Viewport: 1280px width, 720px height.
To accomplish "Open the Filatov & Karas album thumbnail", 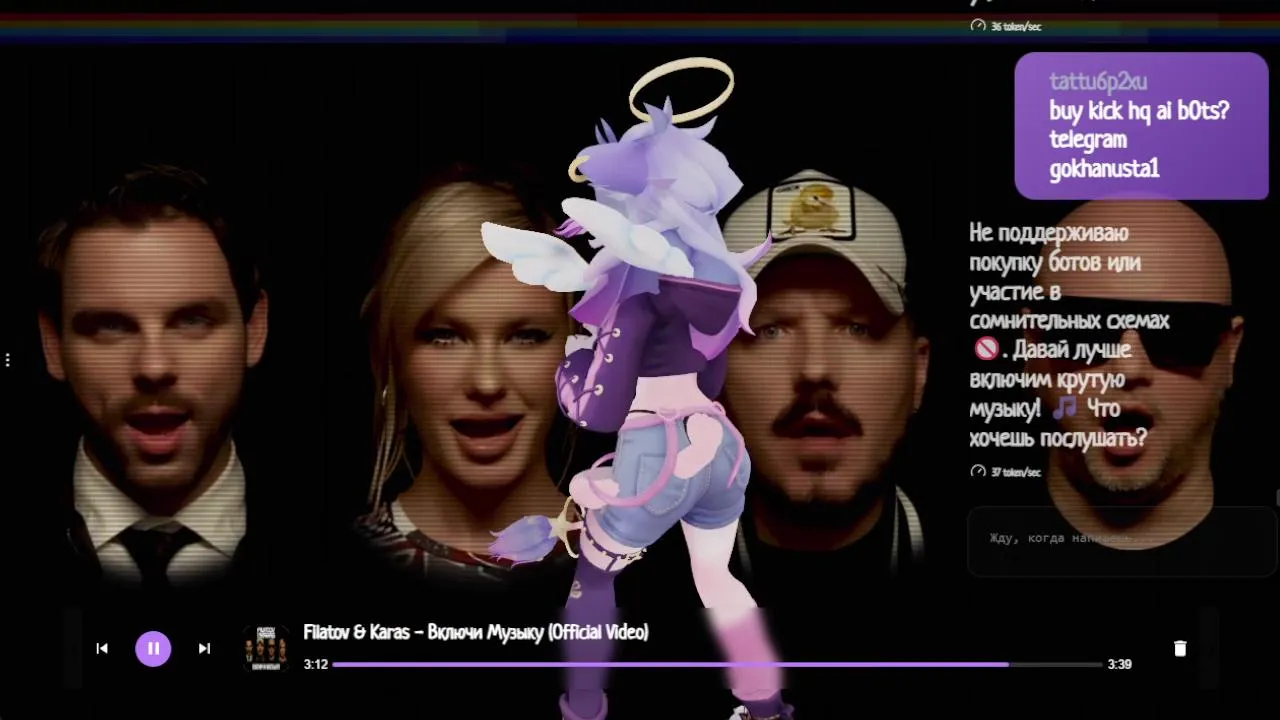I will point(266,648).
